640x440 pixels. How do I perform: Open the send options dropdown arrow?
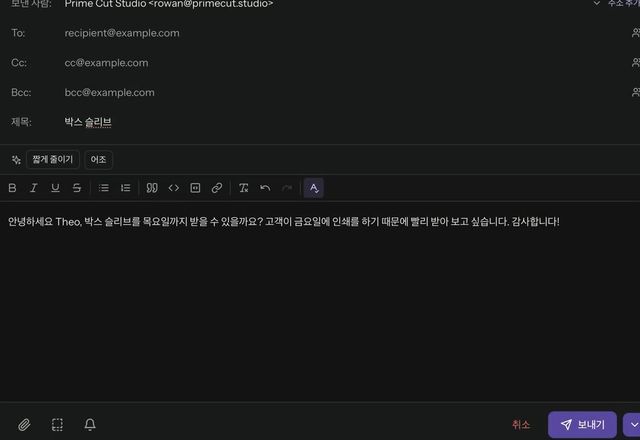point(632,424)
